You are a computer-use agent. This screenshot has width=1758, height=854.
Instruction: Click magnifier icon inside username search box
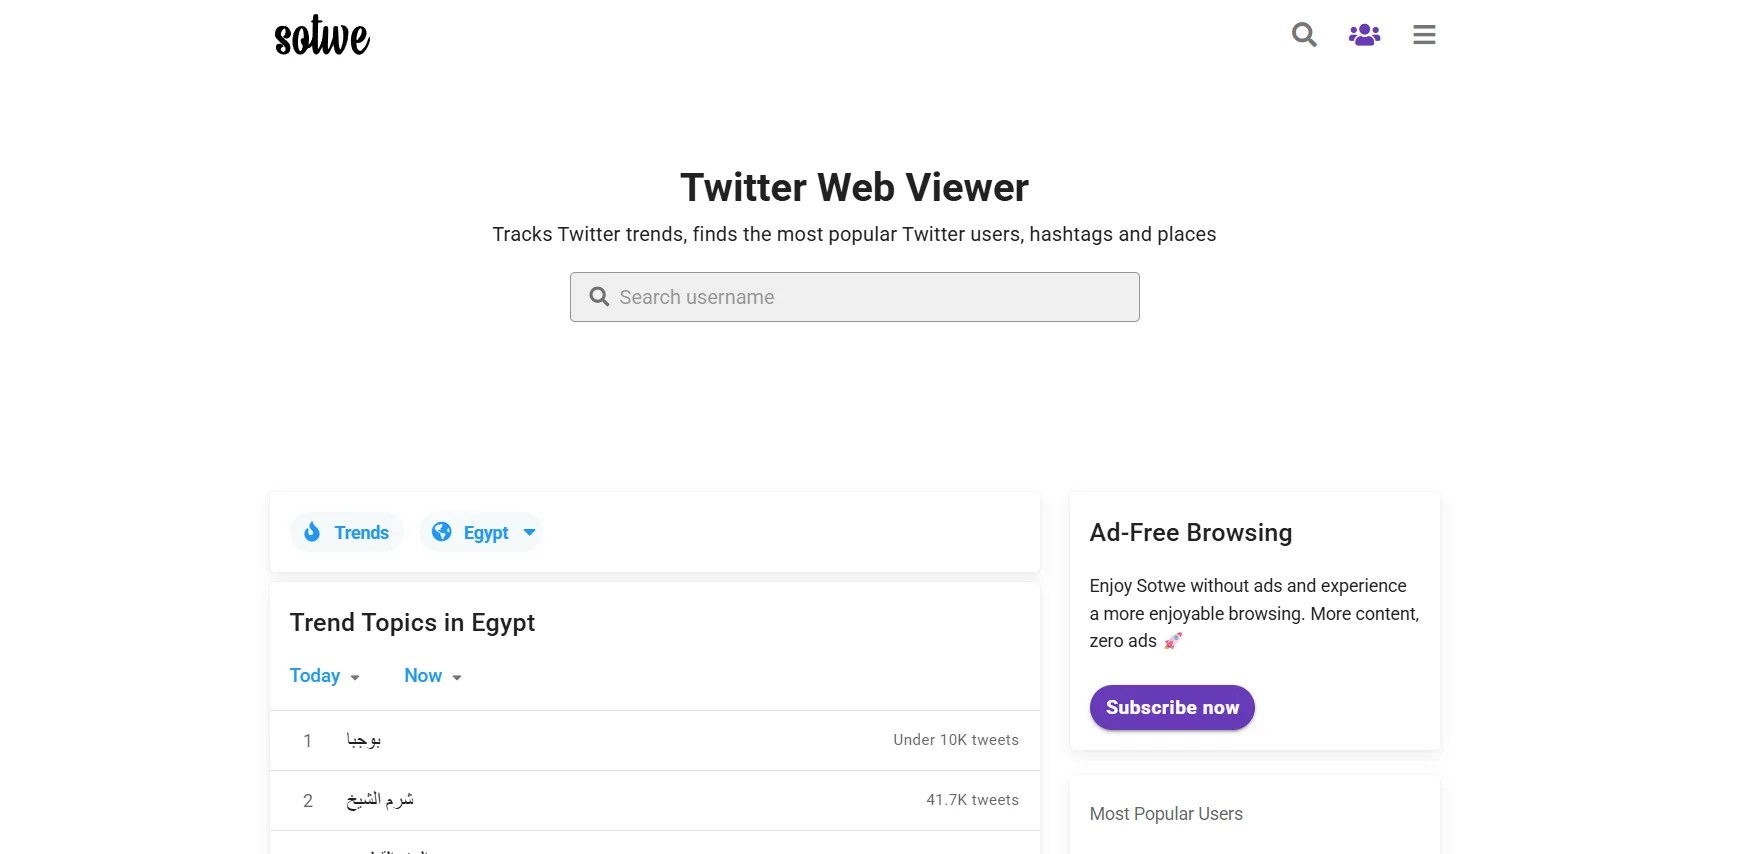599,297
